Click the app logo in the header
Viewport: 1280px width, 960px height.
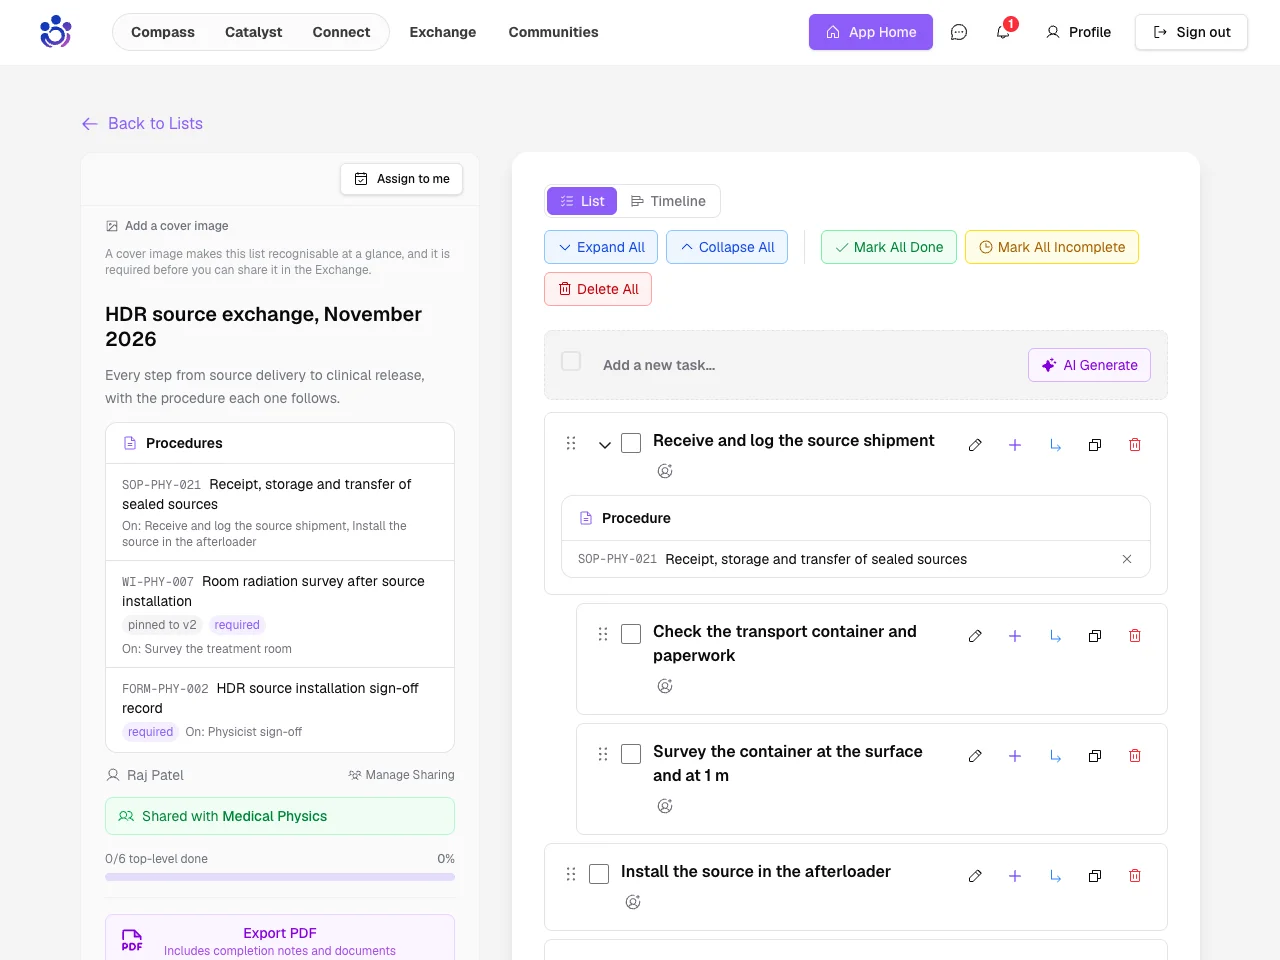coord(56,32)
